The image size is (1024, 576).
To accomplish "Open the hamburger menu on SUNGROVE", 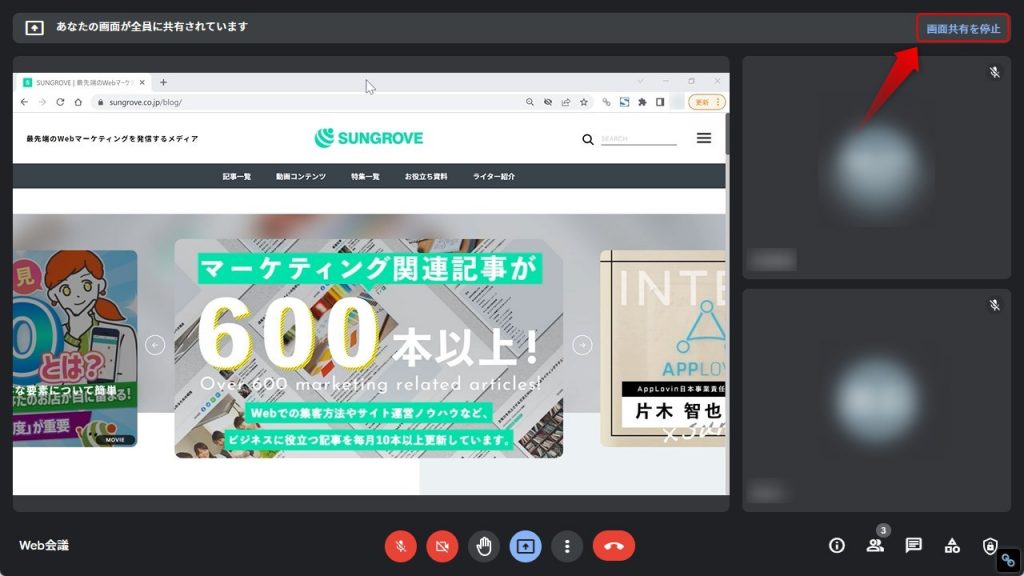I will coord(703,138).
